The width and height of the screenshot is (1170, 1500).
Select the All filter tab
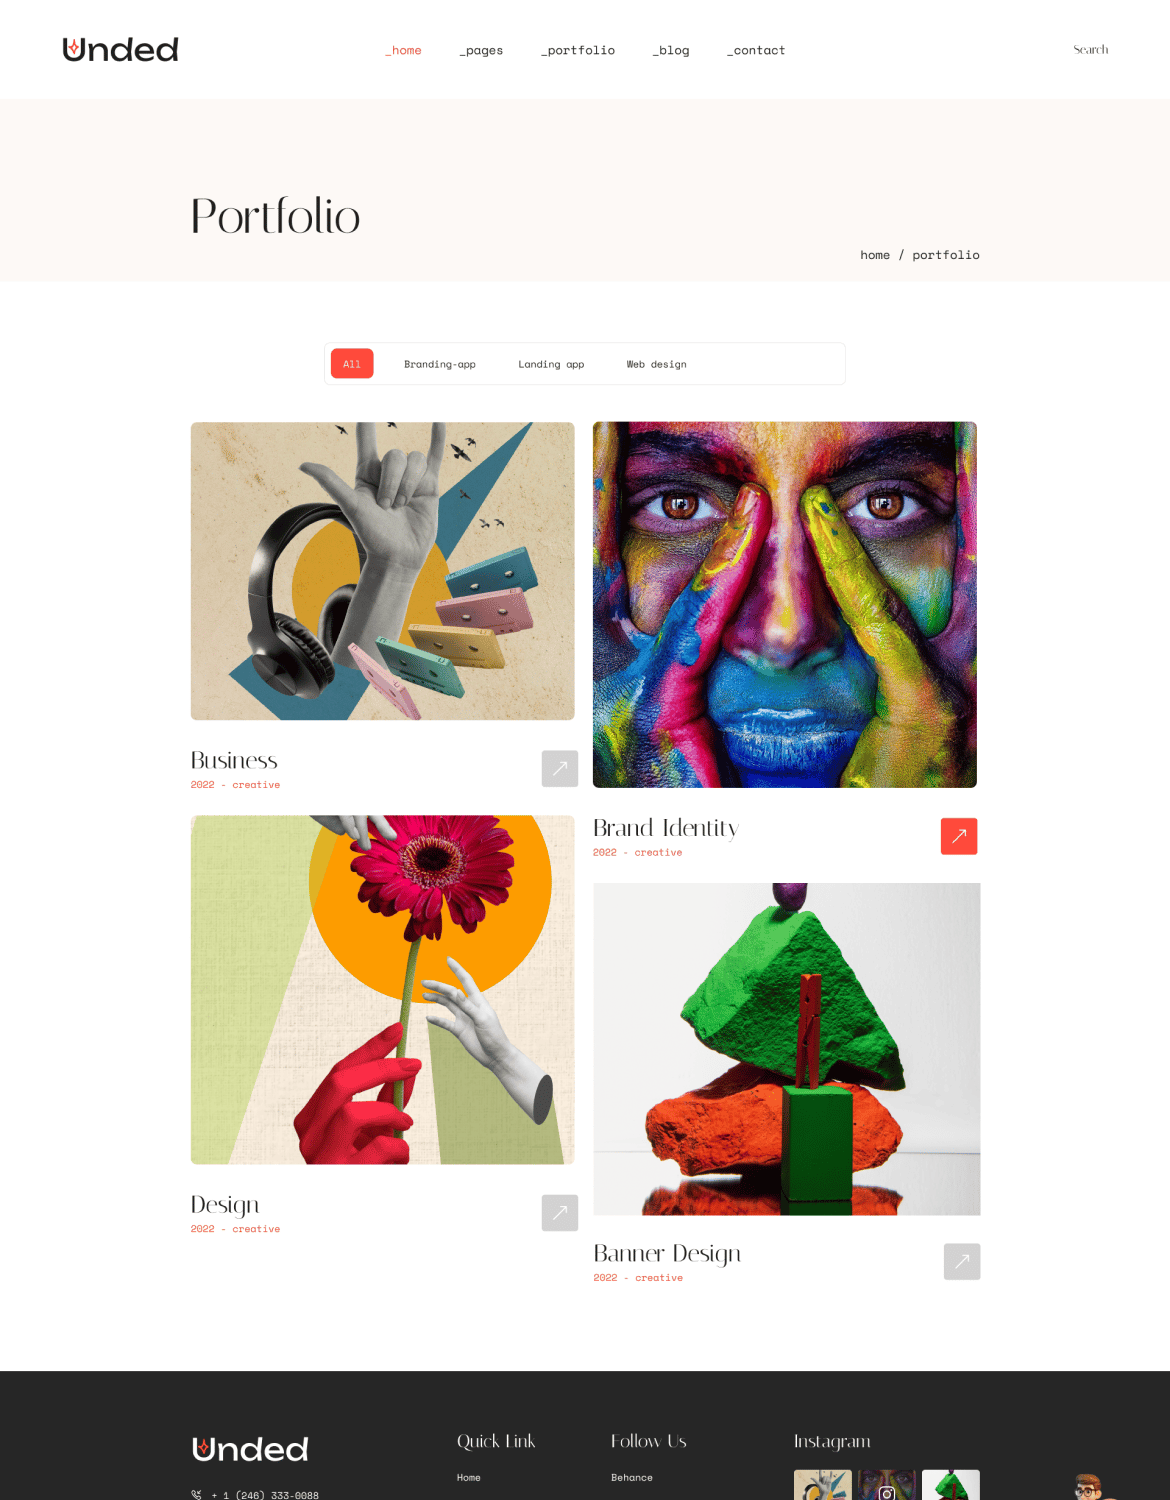click(x=352, y=364)
